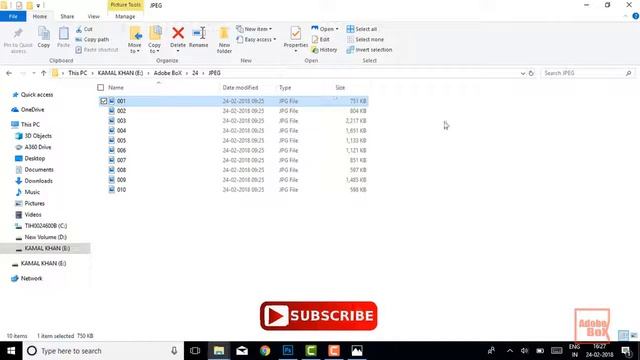Click the red Delete icon

tap(178, 33)
